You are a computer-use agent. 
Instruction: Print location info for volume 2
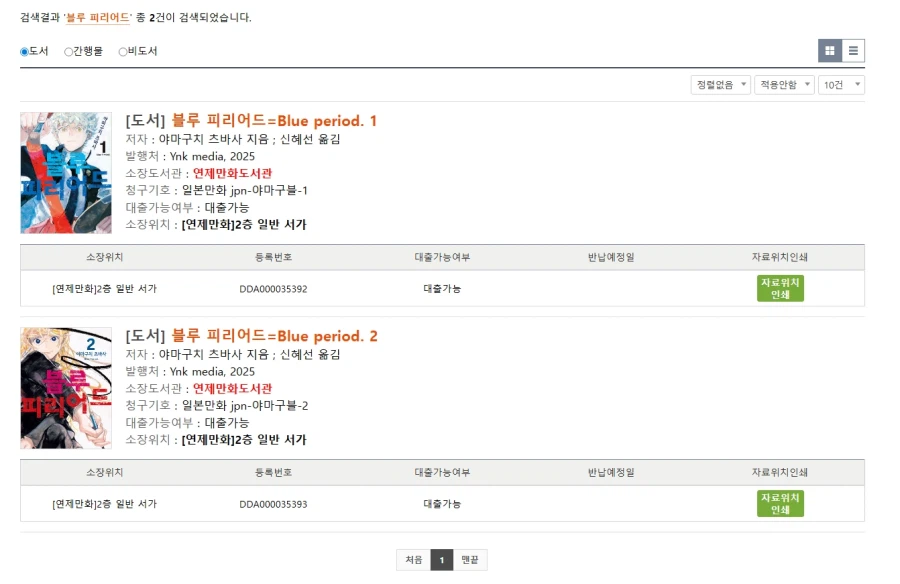[x=779, y=503]
